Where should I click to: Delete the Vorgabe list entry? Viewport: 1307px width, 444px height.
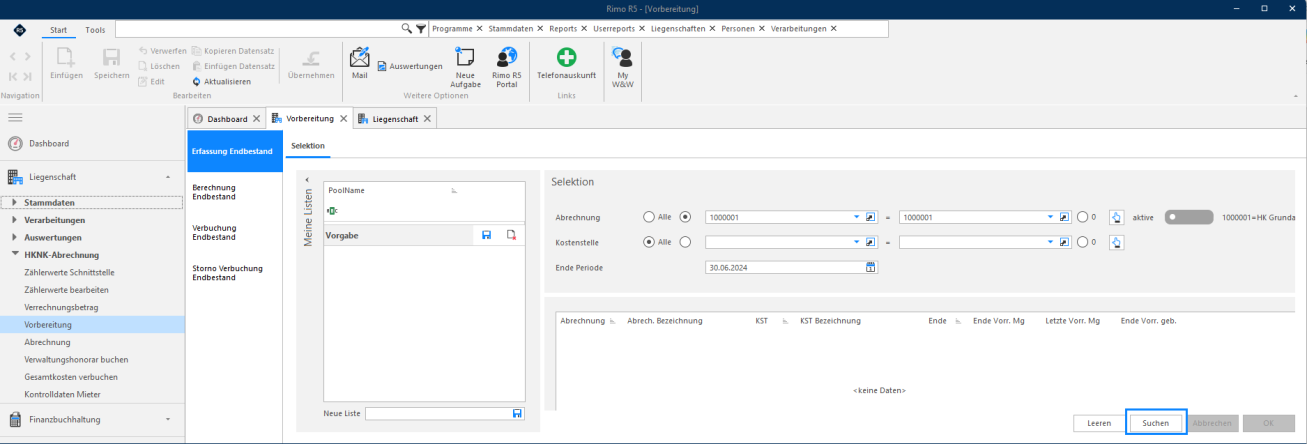(x=511, y=235)
